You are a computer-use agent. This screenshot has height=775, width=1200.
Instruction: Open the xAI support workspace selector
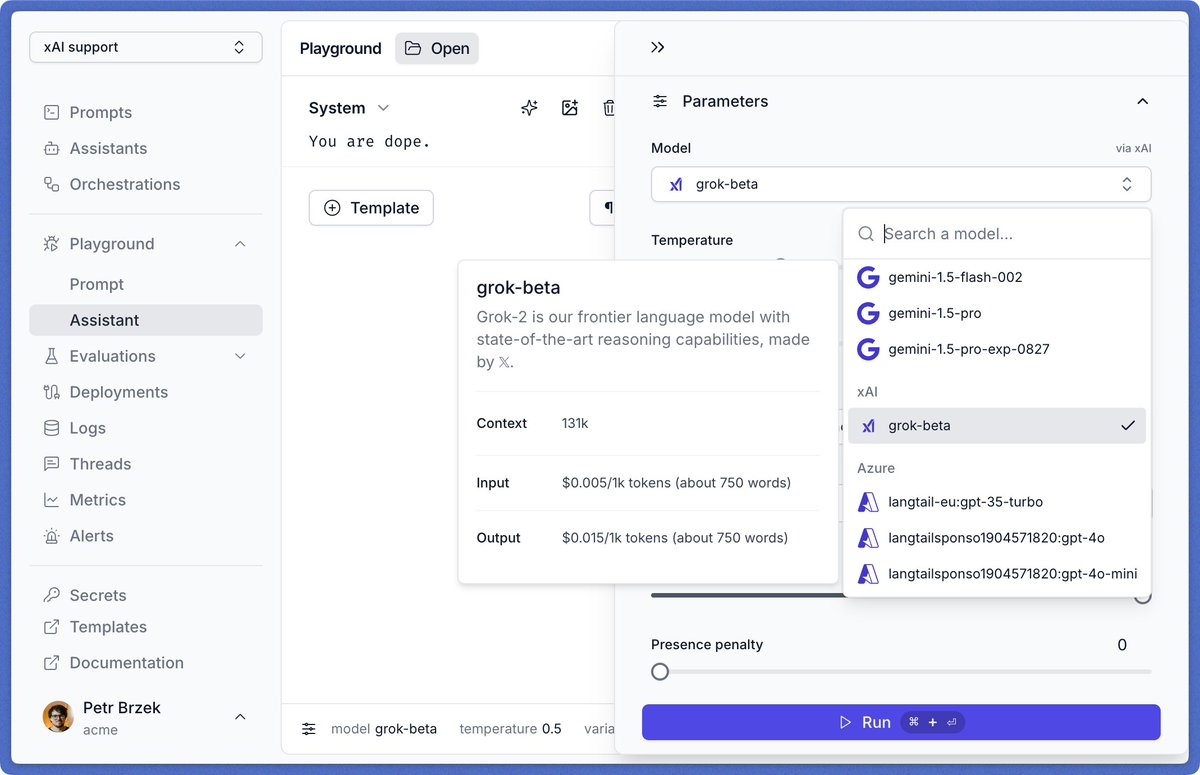click(146, 47)
